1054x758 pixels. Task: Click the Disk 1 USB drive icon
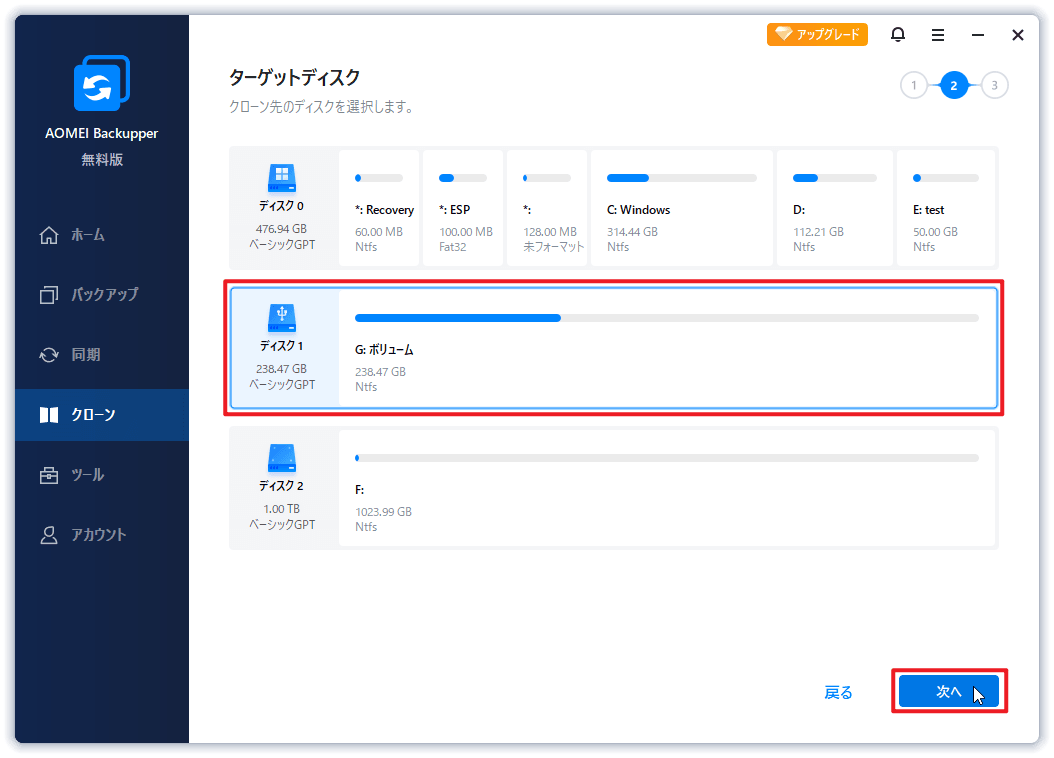click(x=282, y=319)
